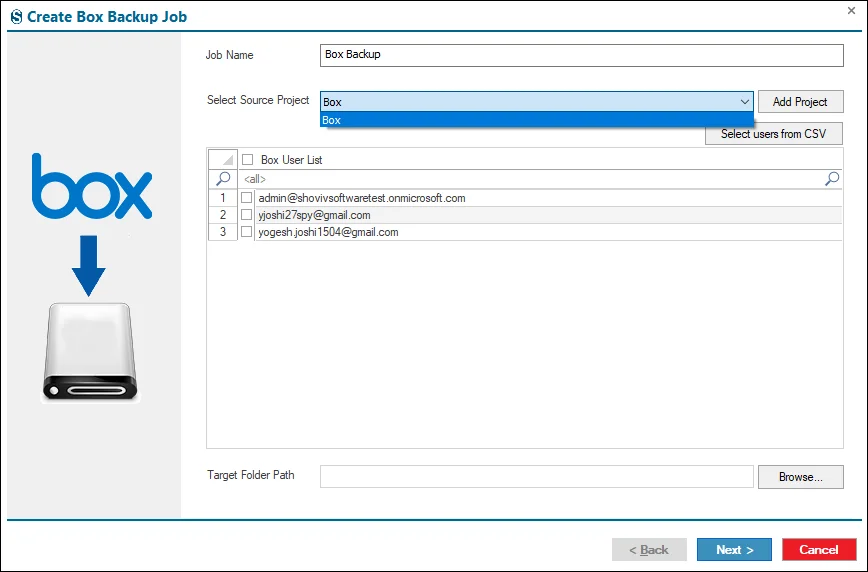This screenshot has width=868, height=572.
Task: Click the Target Folder Path label
Action: pyautogui.click(x=251, y=475)
